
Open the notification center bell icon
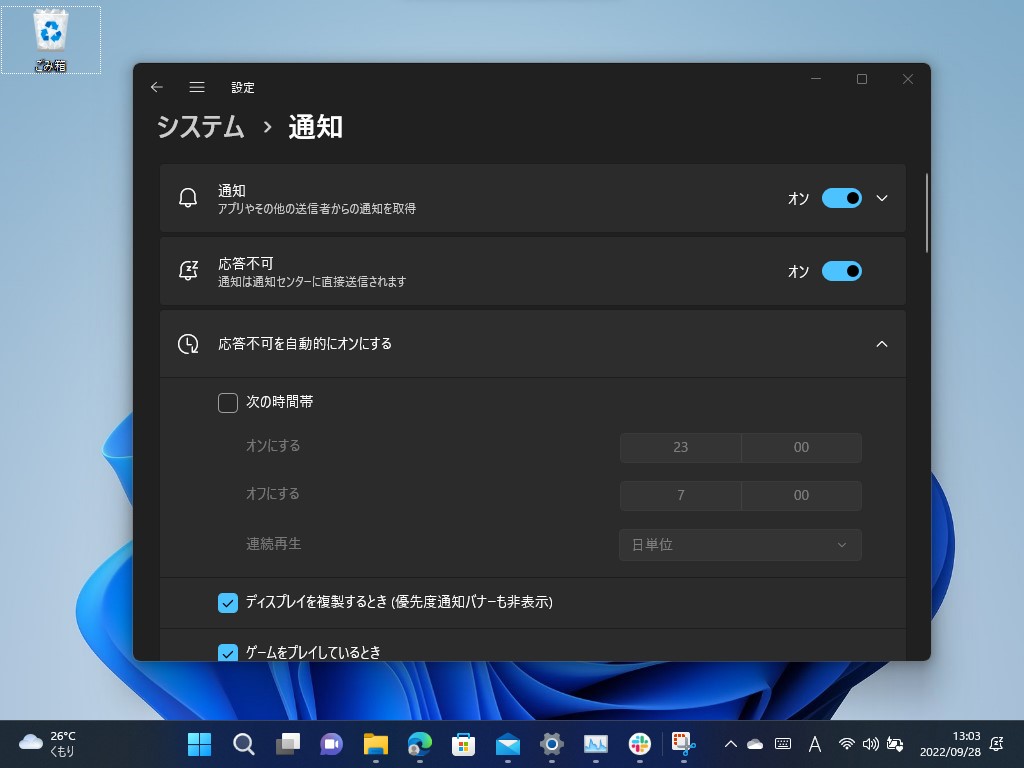(x=996, y=744)
